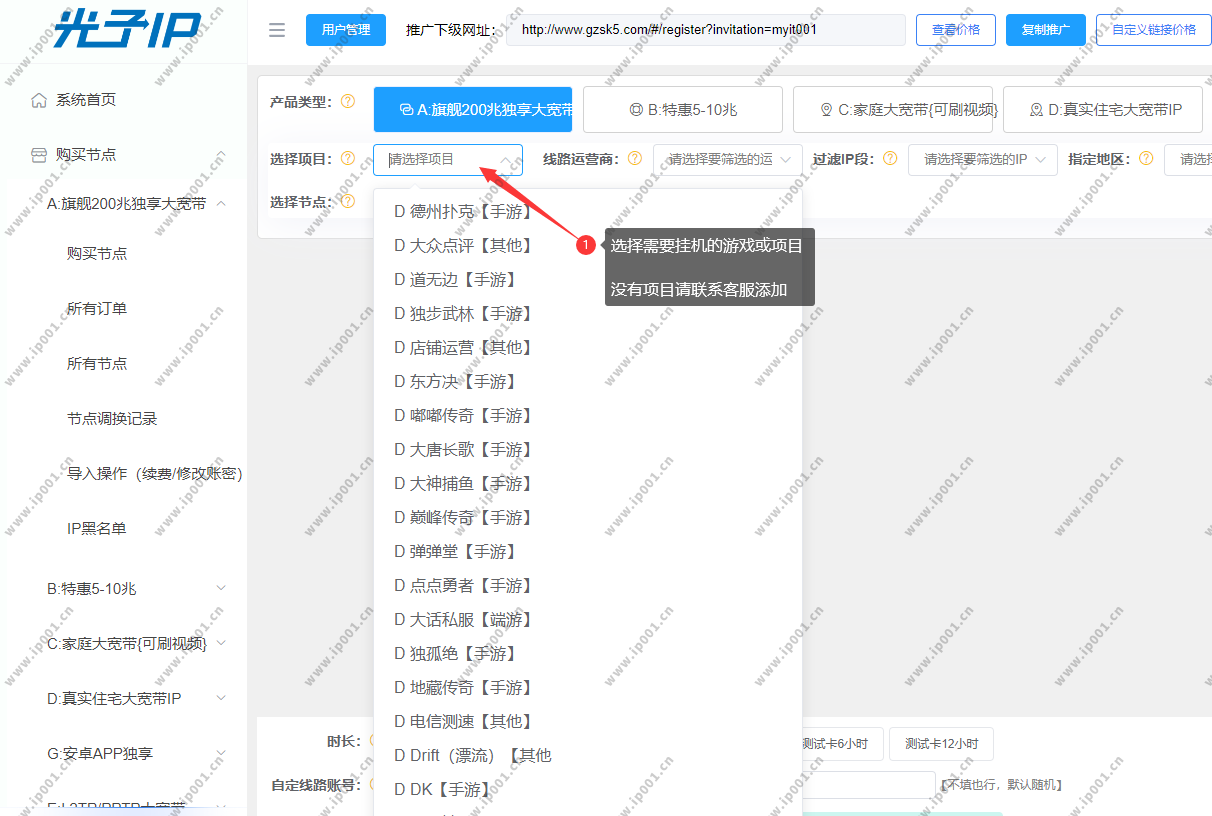Click the help icon beside 过滤IP段
Viewport: 1212px width, 816px height.
[x=888, y=158]
